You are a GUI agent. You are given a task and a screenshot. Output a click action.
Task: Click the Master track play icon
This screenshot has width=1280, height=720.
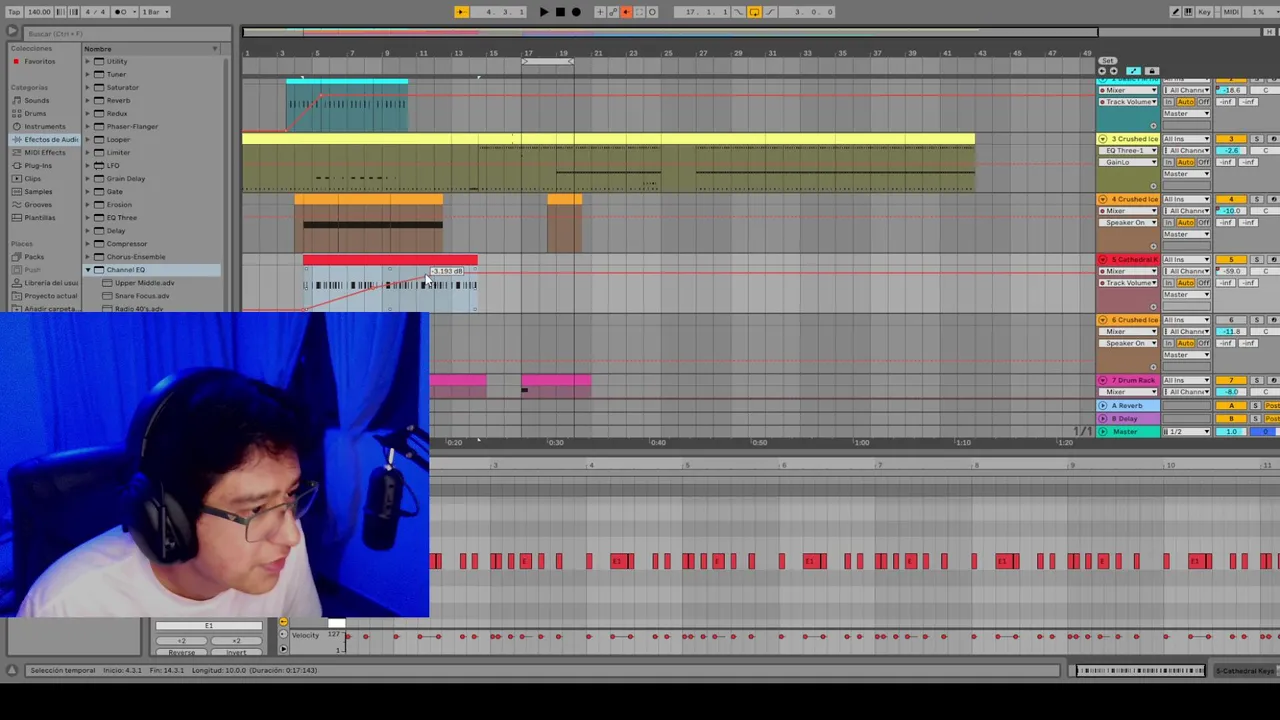coord(1103,432)
